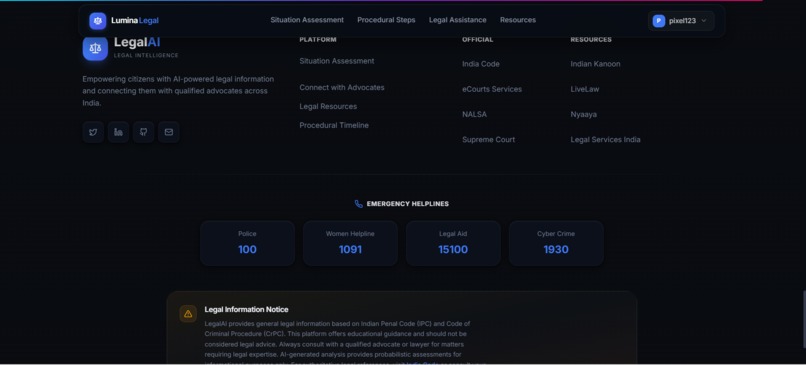
Task: Click the LegalAI scales icon in footer
Action: [x=95, y=48]
